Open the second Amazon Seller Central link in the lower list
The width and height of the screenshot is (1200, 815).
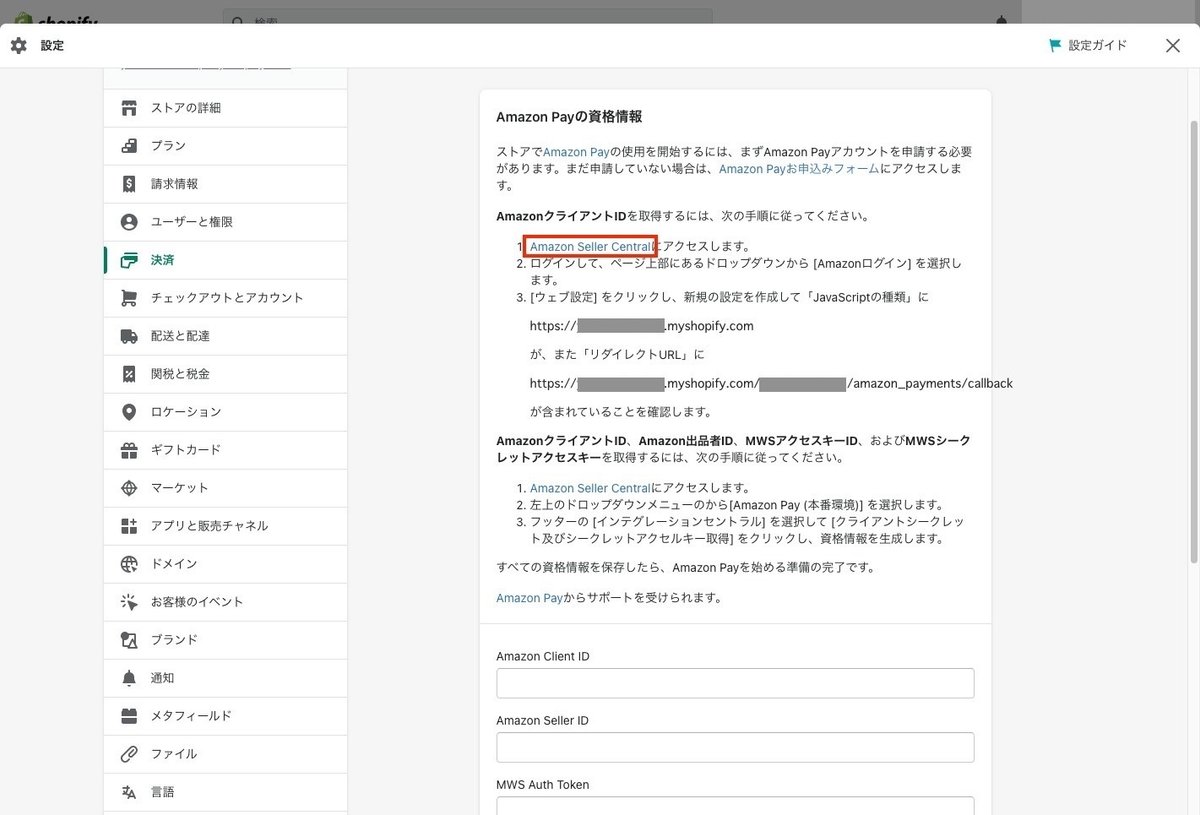[x=590, y=488]
